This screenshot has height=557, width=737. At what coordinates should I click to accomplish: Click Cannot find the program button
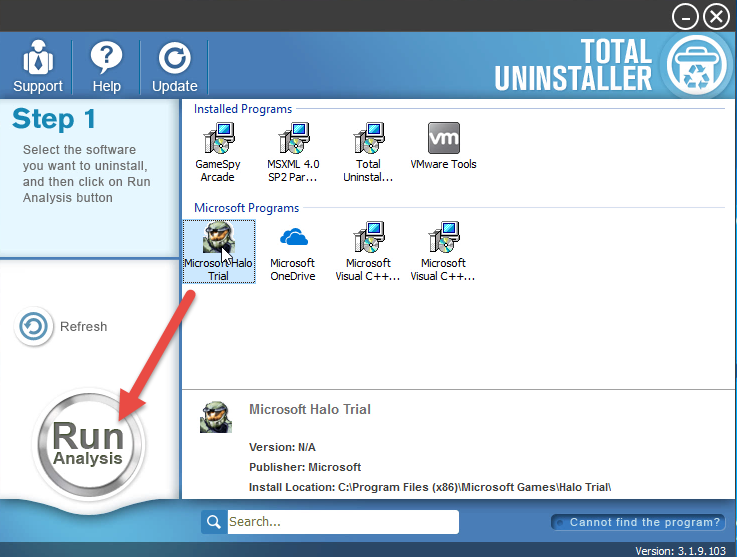pyautogui.click(x=638, y=522)
